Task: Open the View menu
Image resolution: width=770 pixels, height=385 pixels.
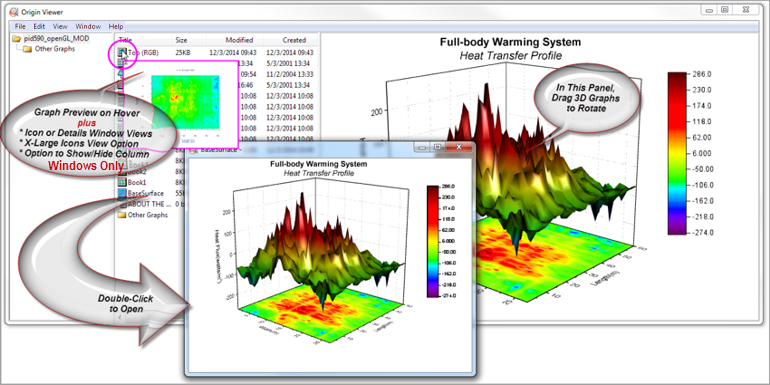Action: point(60,27)
